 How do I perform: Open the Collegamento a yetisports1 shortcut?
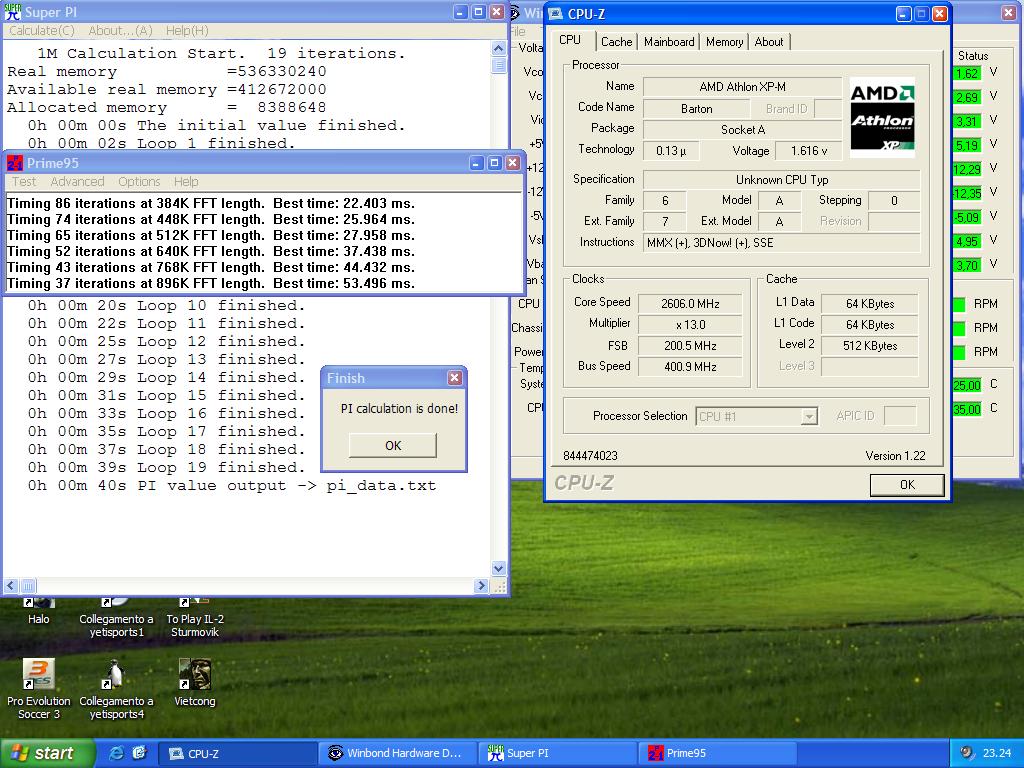pyautogui.click(x=116, y=618)
